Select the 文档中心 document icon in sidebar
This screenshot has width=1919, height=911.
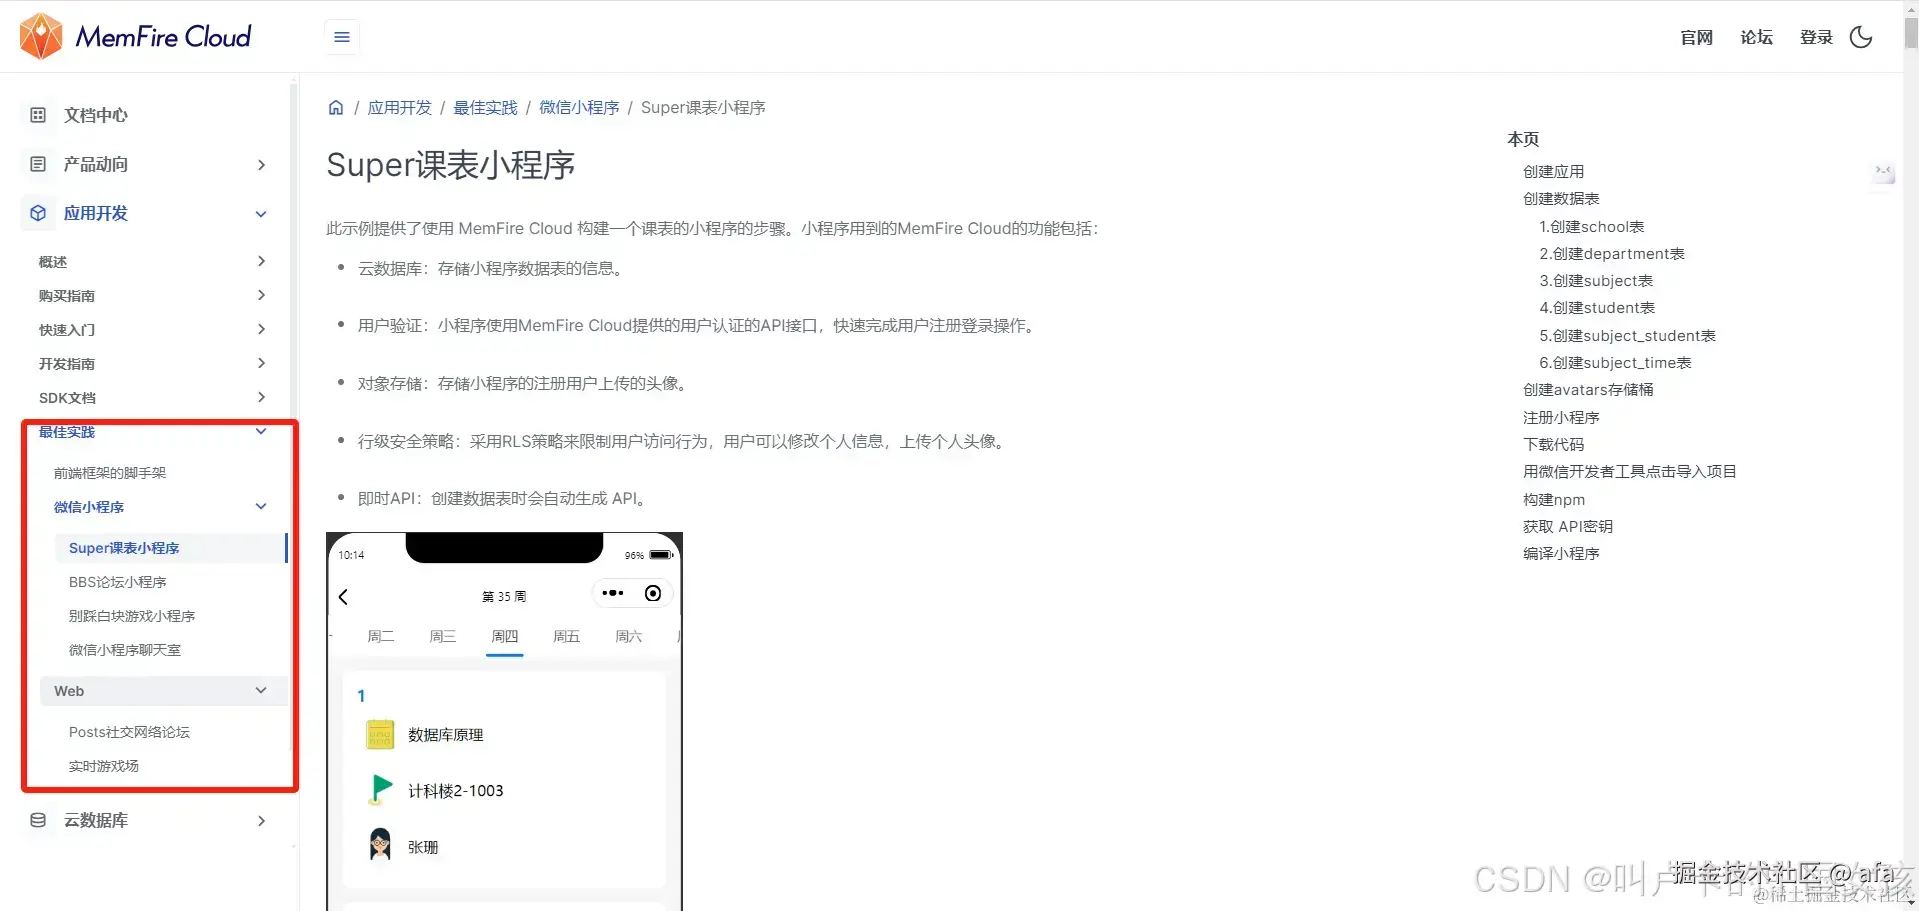tap(38, 115)
